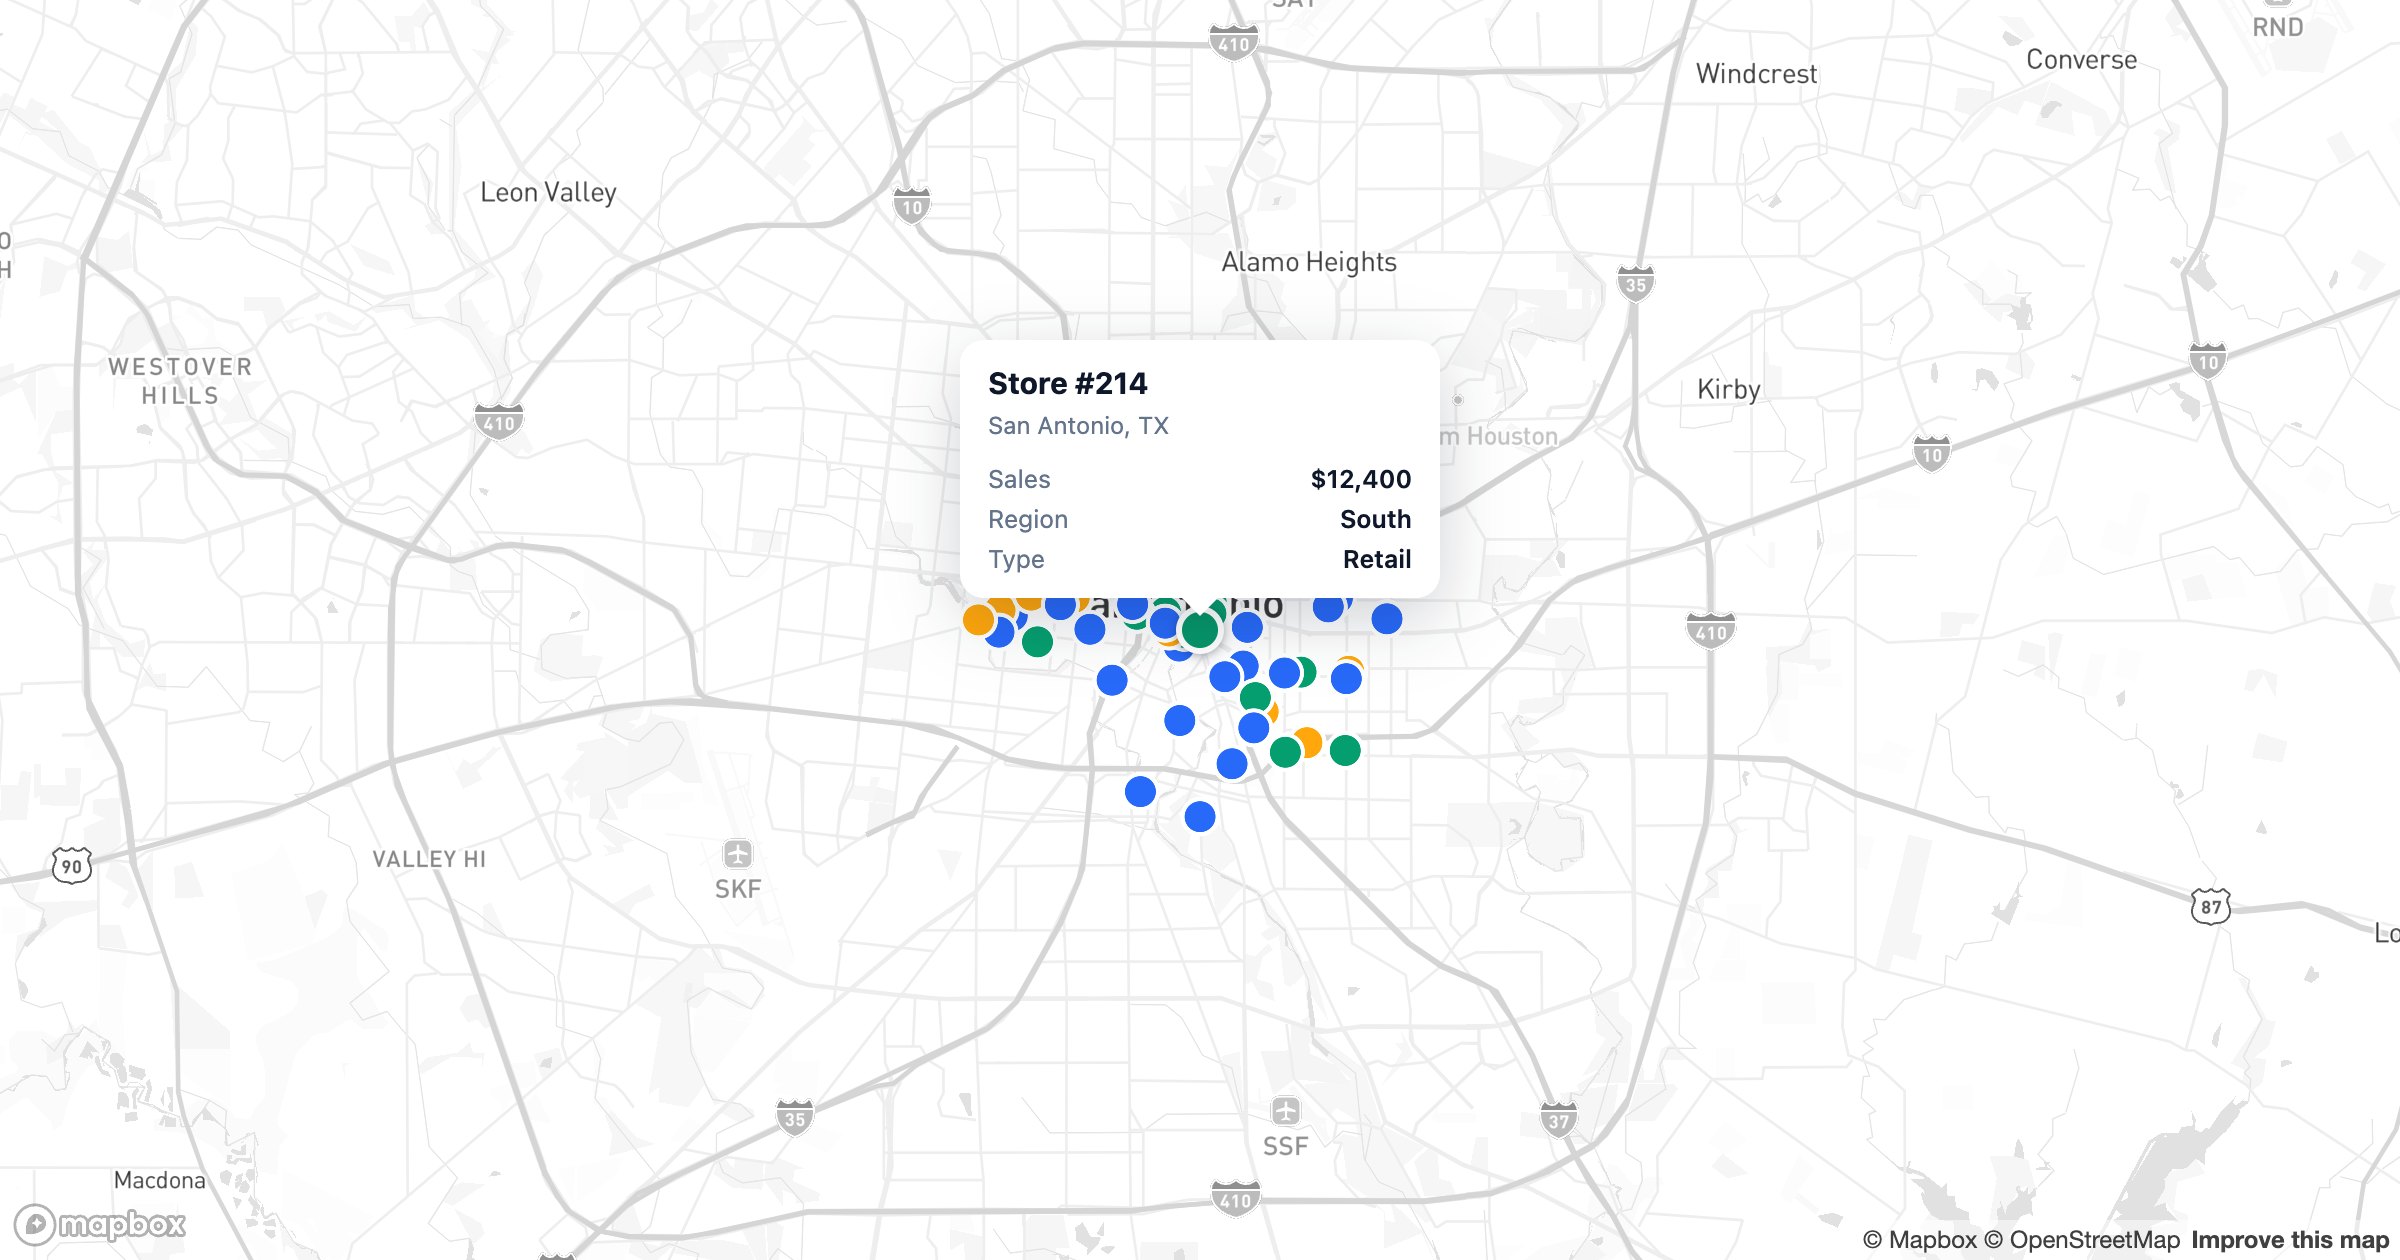Click the San Antonio, TX popup subtitle

point(1078,426)
